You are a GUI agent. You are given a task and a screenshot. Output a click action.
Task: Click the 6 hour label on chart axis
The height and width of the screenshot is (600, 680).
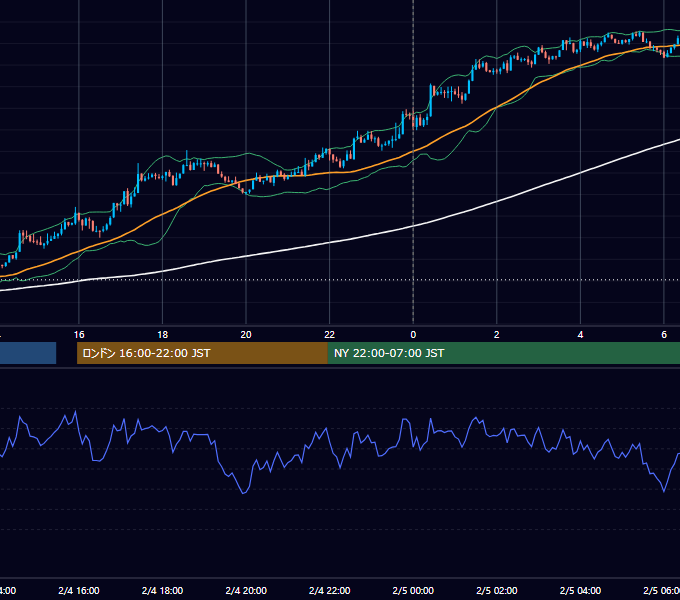664,335
